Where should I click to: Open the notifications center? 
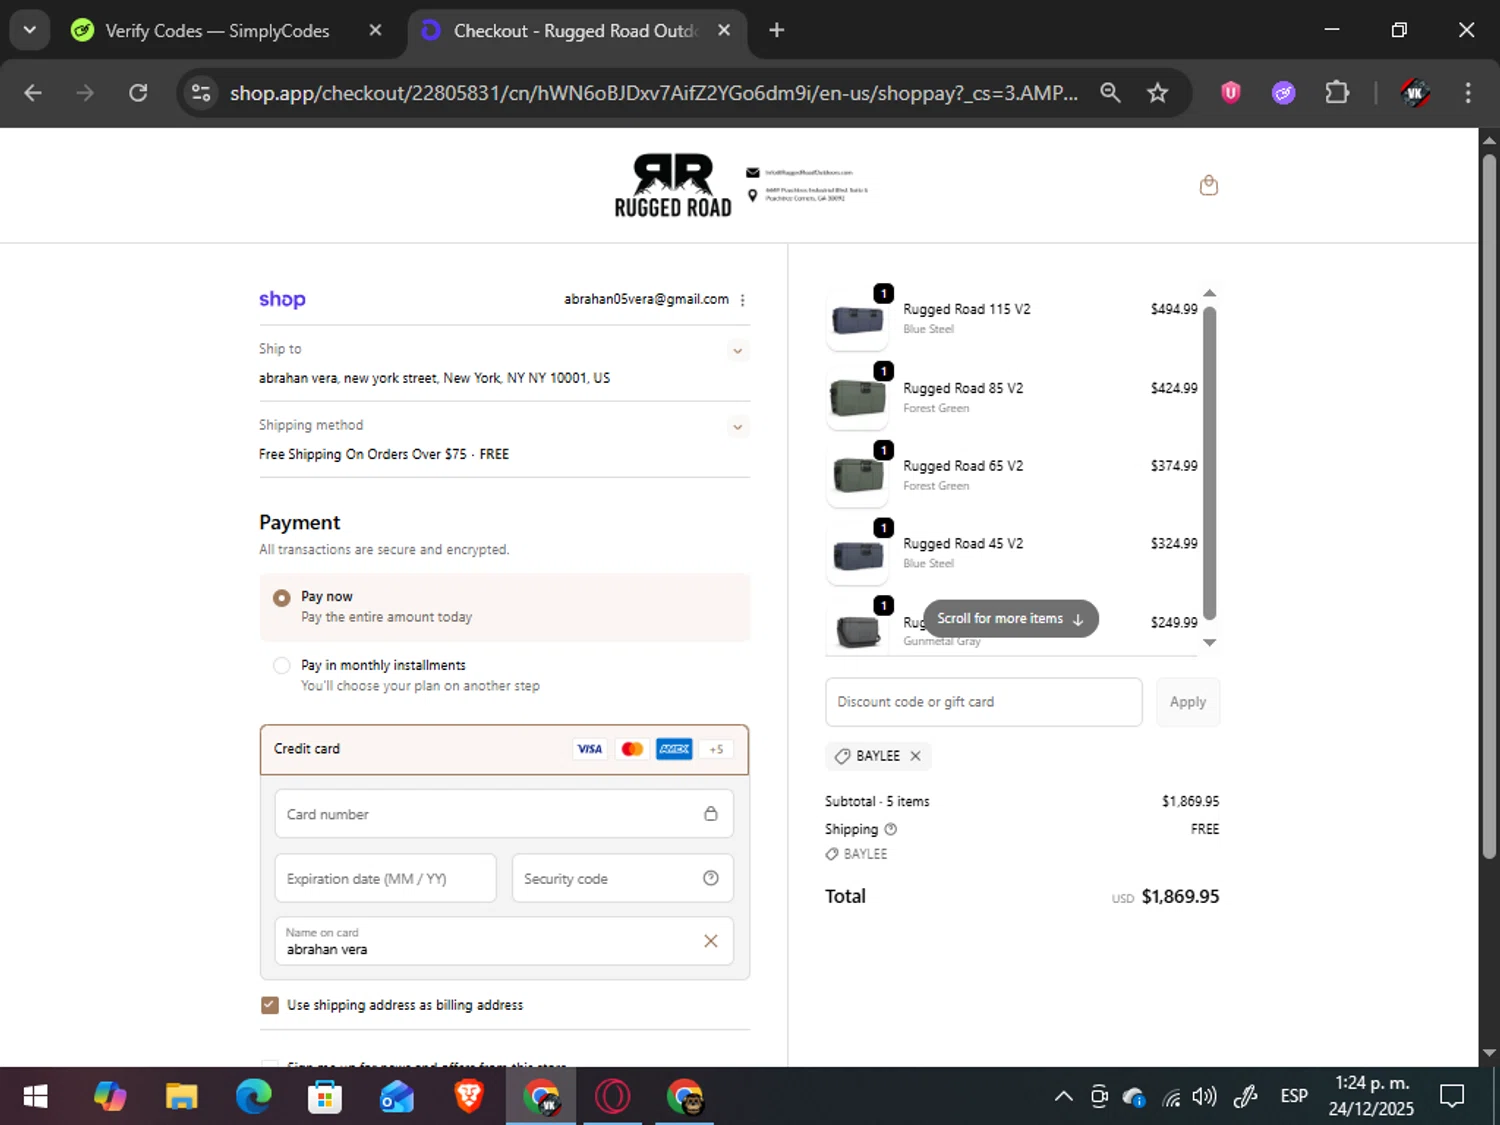pos(1452,1097)
